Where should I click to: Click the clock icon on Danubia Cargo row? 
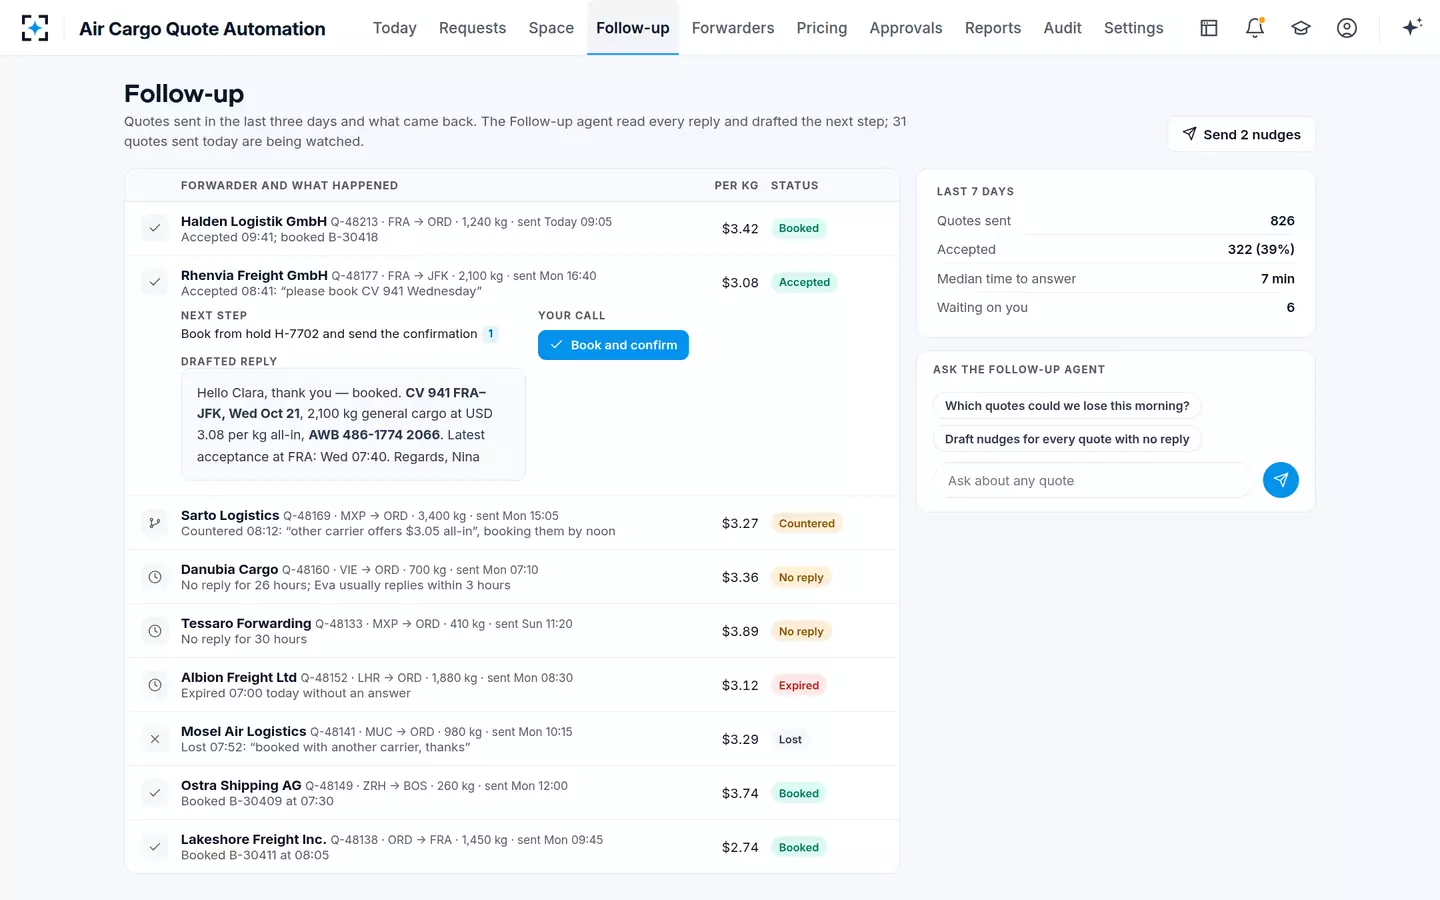point(155,577)
